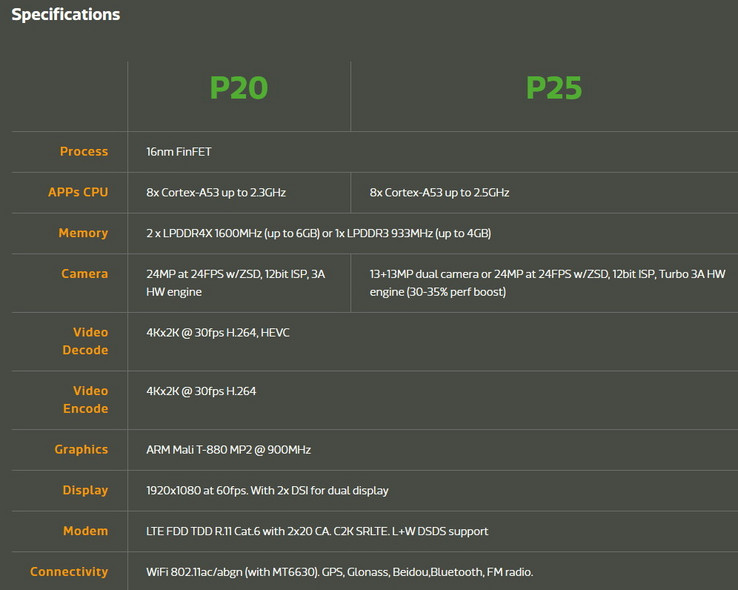Click the P25 dual camera description
The image size is (738, 590).
click(x=547, y=282)
